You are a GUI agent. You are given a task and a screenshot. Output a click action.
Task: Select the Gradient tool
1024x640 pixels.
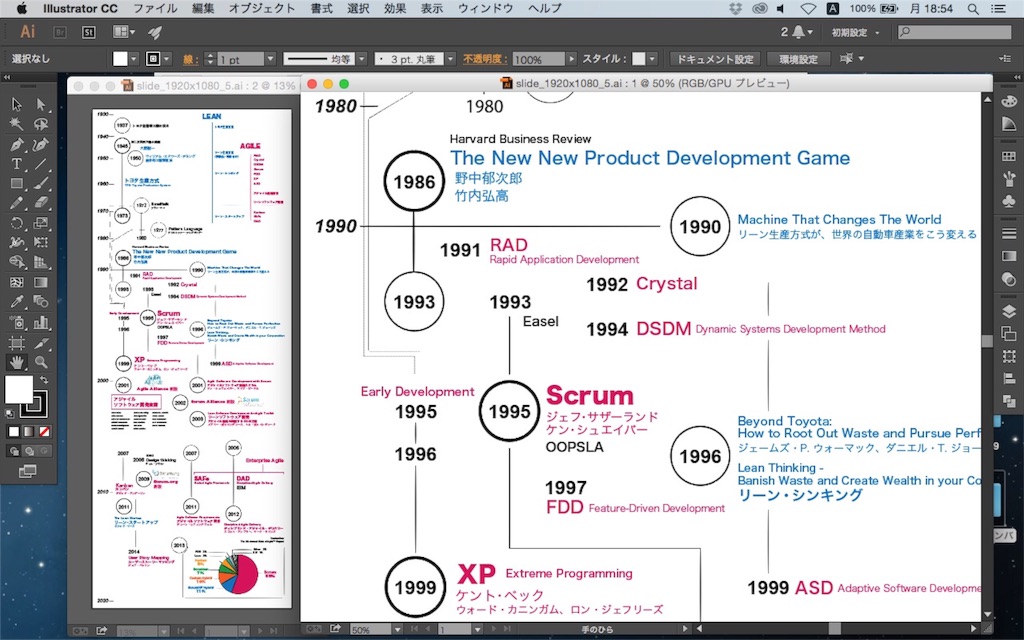[x=41, y=283]
